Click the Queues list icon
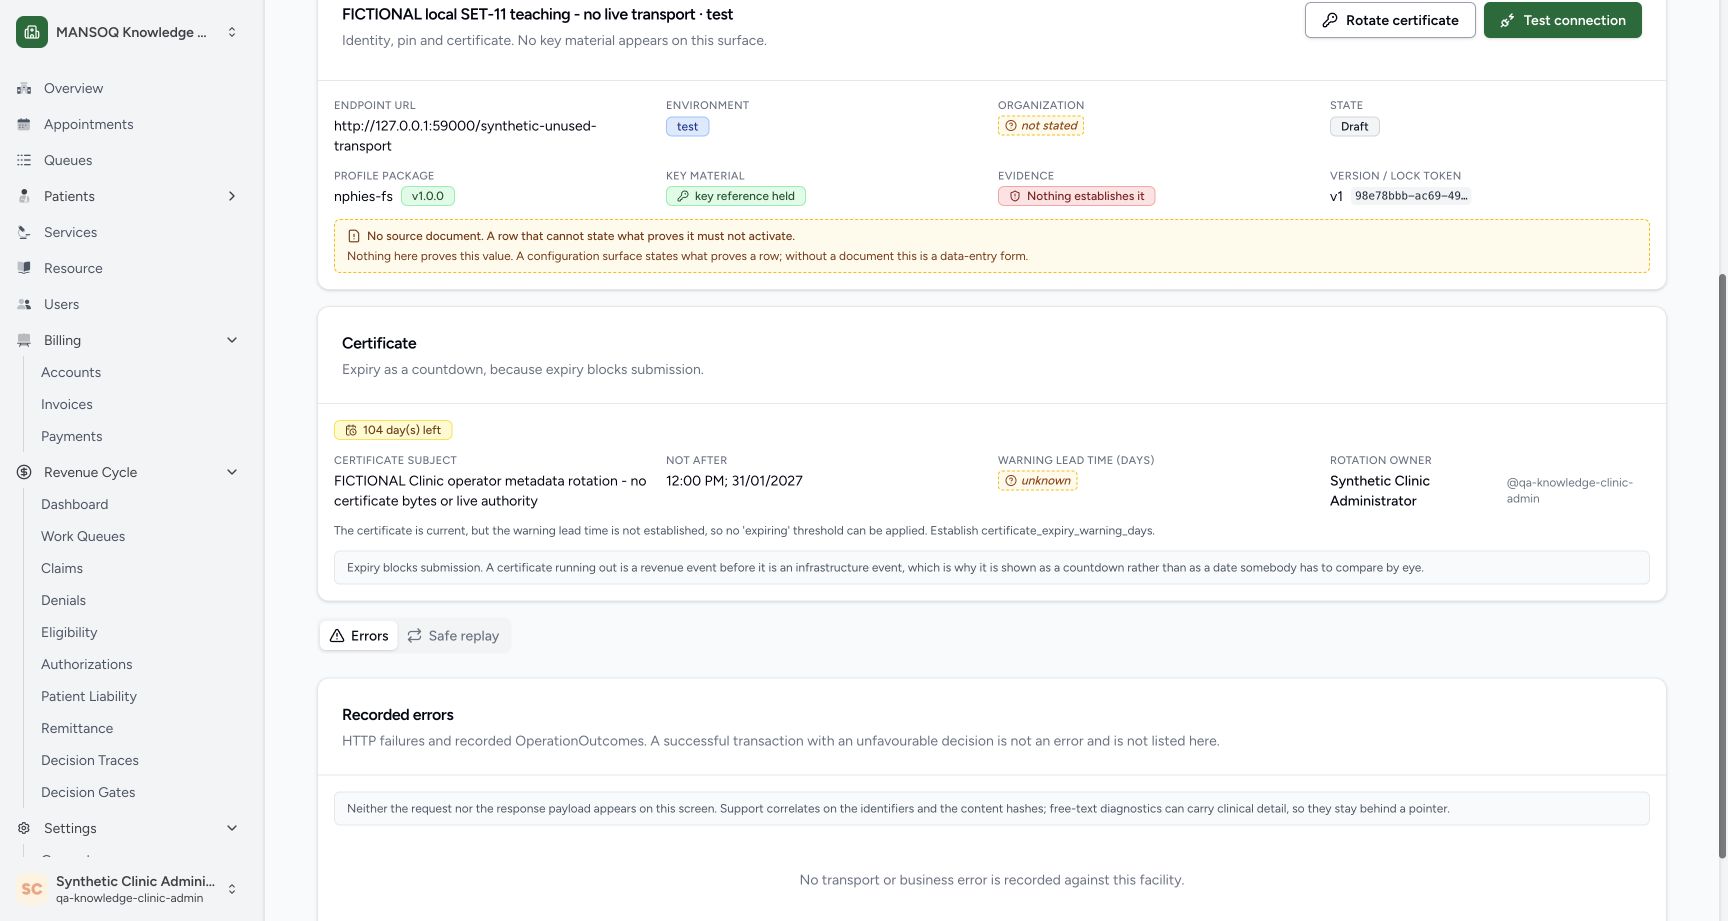Viewport: 1728px width, 921px height. [24, 160]
